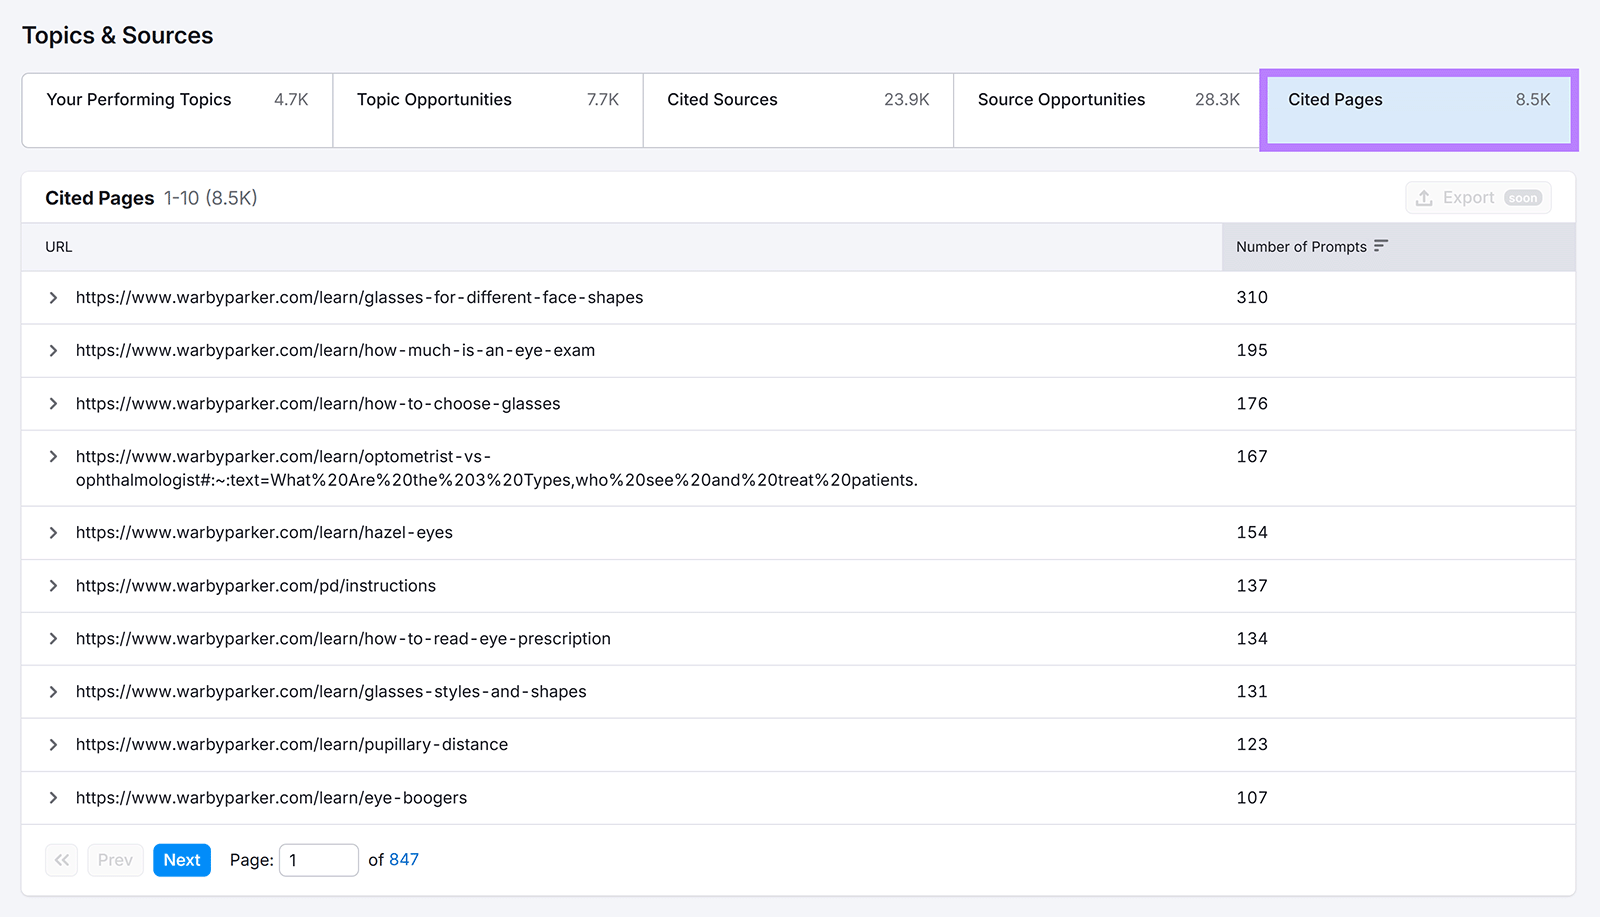1600x917 pixels.
Task: Open the Topic Opportunities tab
Action: (x=487, y=110)
